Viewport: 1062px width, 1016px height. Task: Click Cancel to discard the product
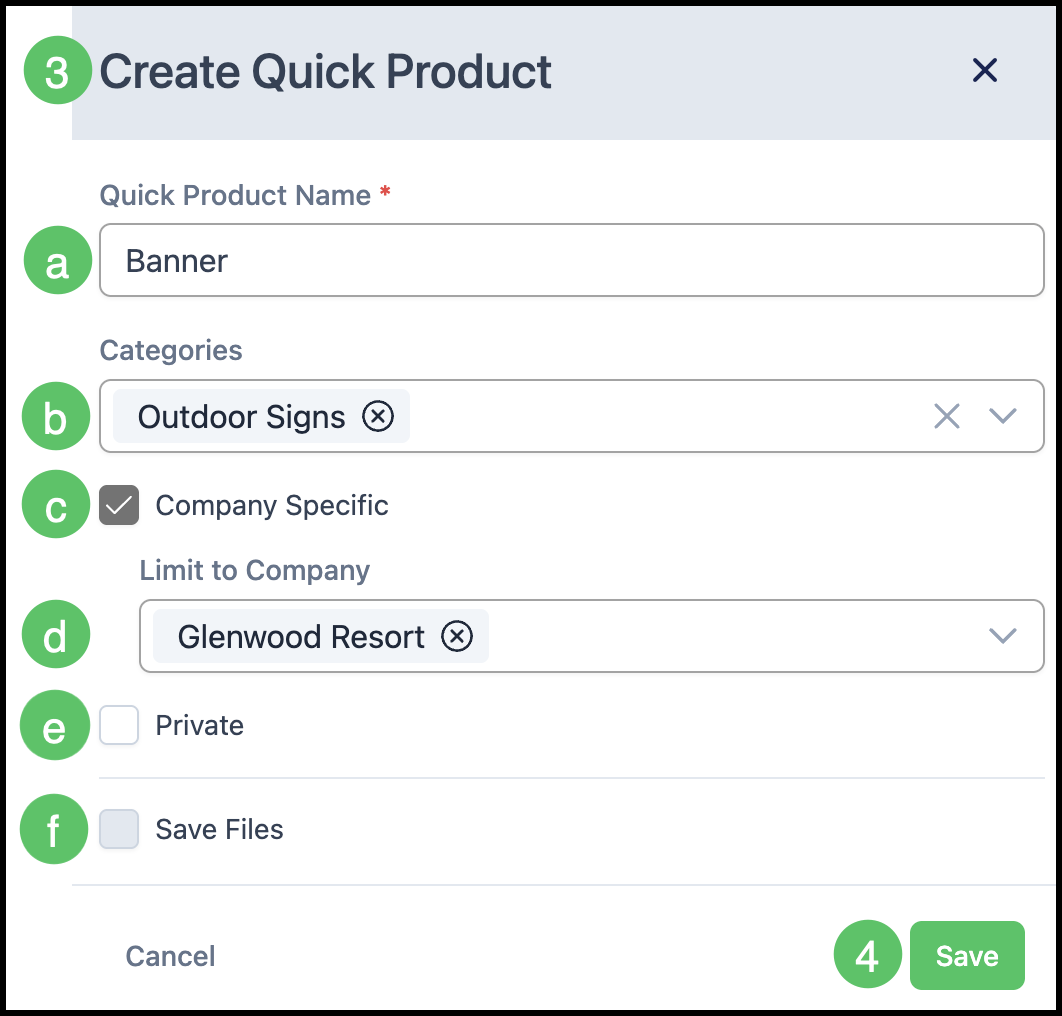point(170,956)
